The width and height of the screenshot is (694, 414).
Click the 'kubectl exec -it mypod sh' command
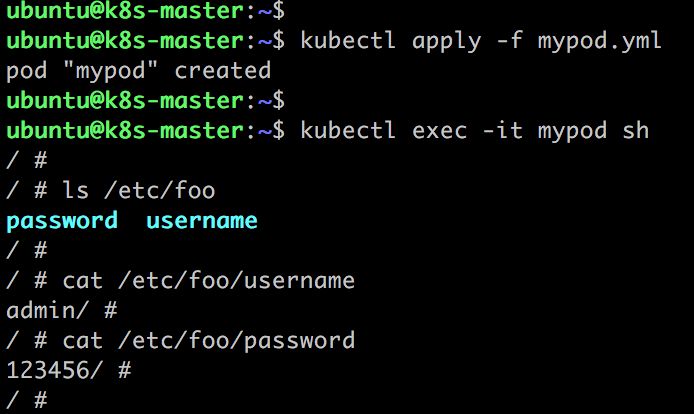474,131
